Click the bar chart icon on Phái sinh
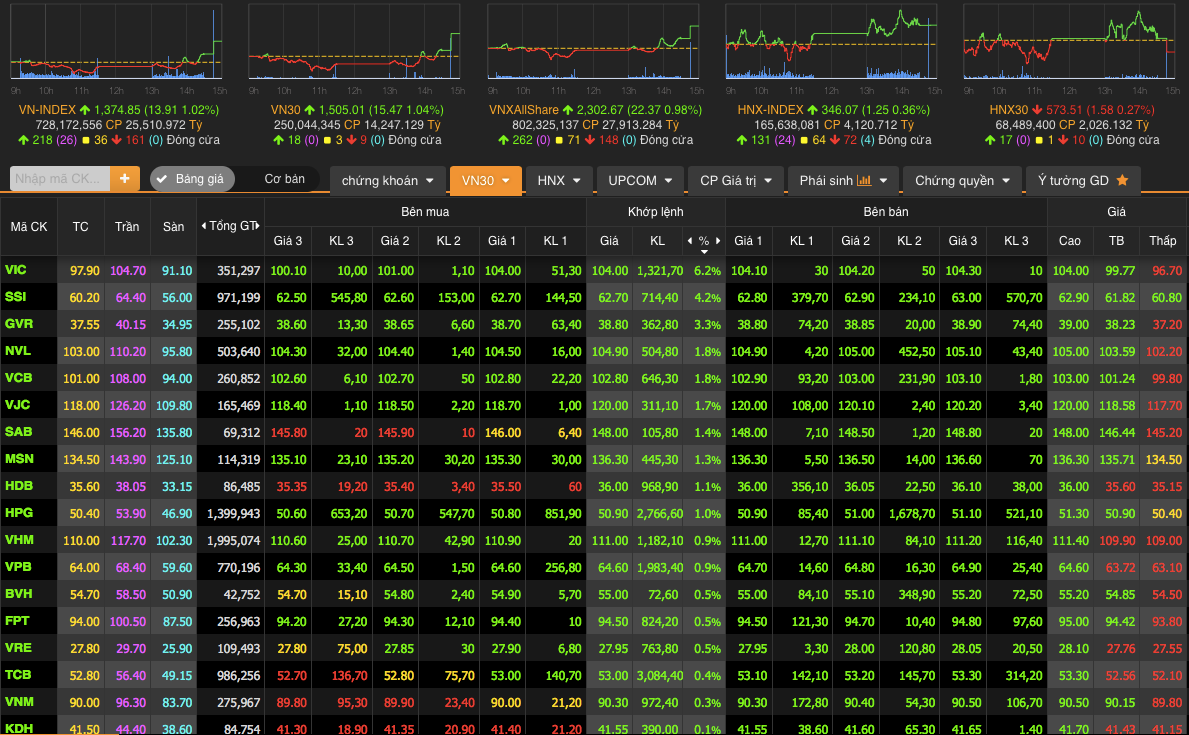This screenshot has height=735, width=1189. (x=864, y=181)
